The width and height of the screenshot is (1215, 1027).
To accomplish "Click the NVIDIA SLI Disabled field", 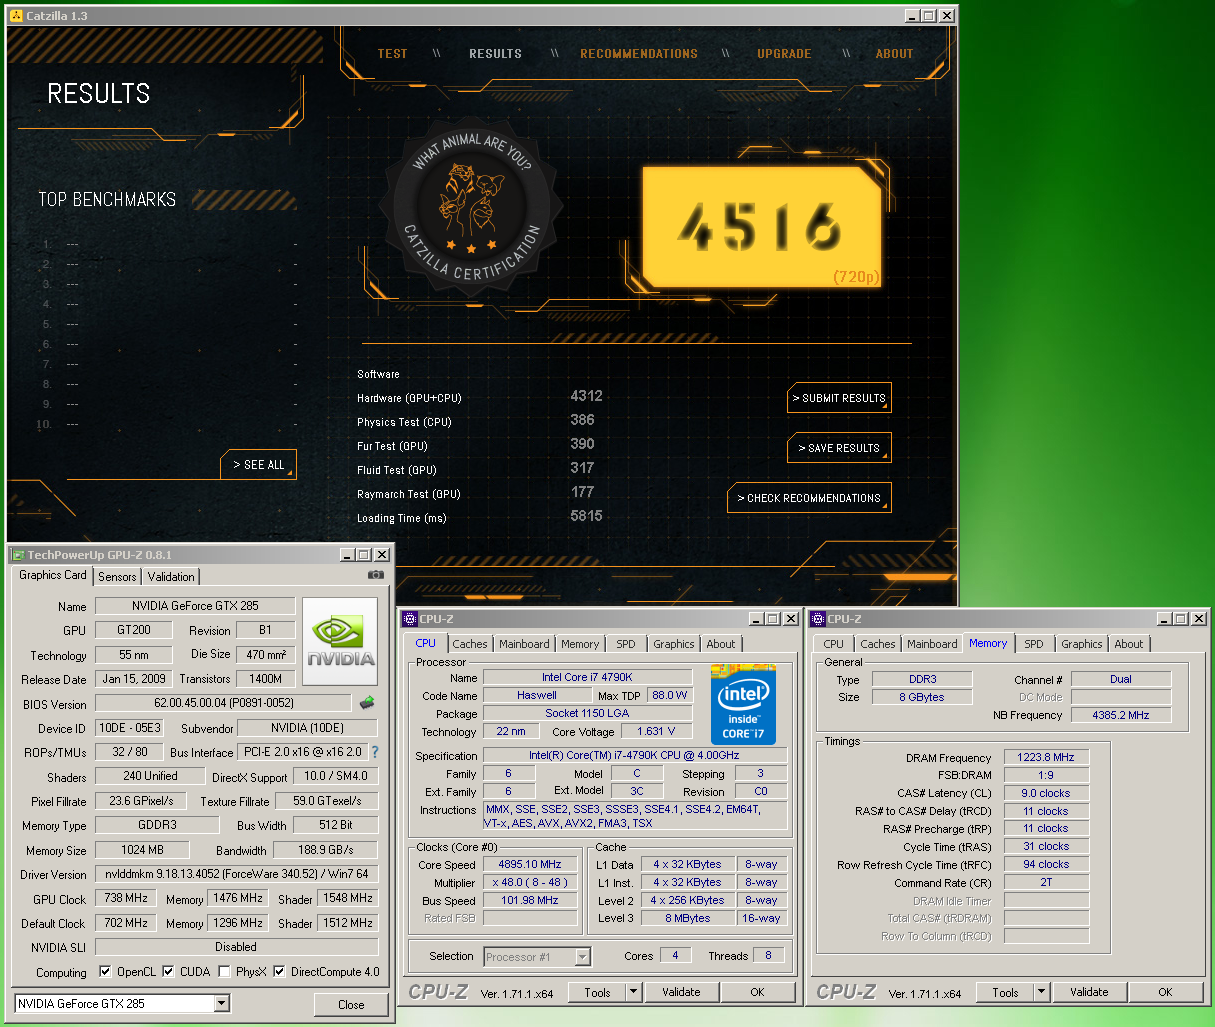I will (x=236, y=947).
